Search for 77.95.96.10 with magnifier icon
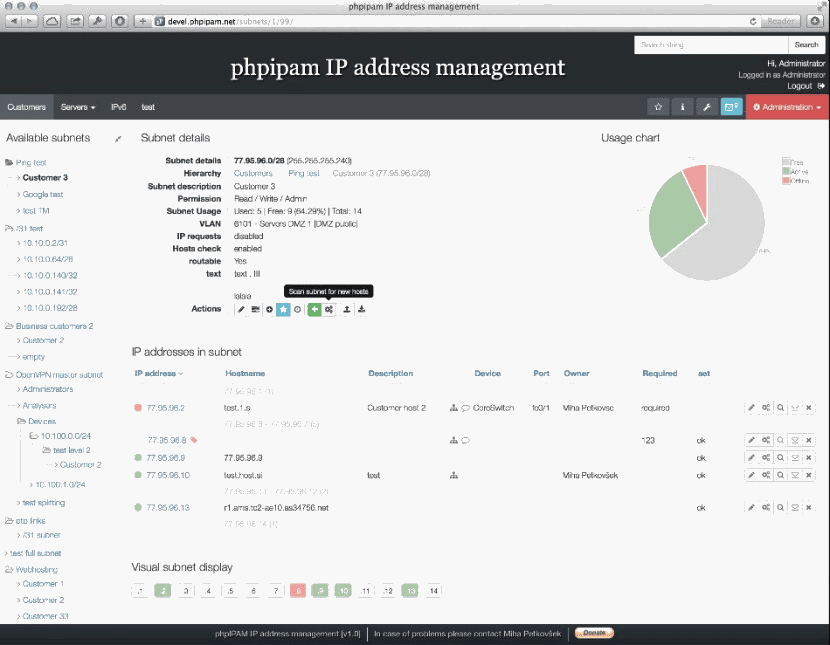The width and height of the screenshot is (830, 645). pos(780,475)
